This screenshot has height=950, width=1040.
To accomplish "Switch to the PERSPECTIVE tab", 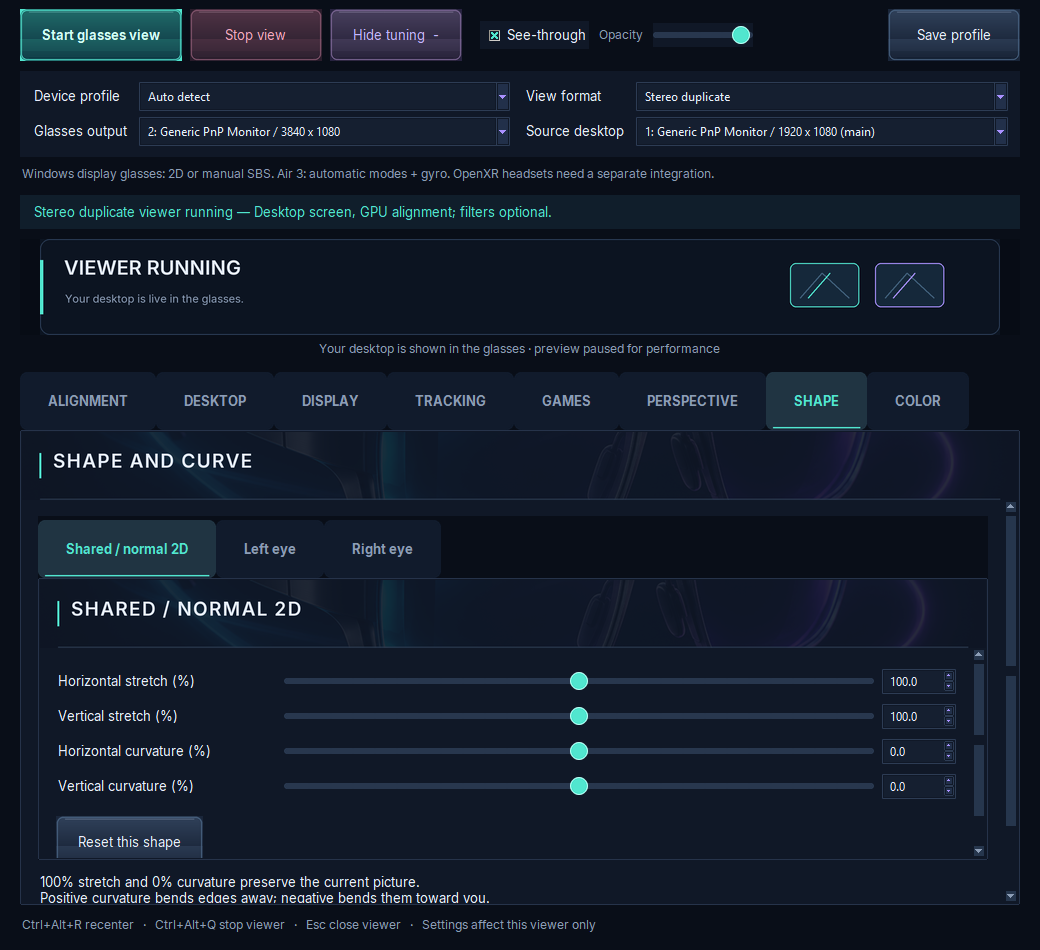I will point(692,401).
